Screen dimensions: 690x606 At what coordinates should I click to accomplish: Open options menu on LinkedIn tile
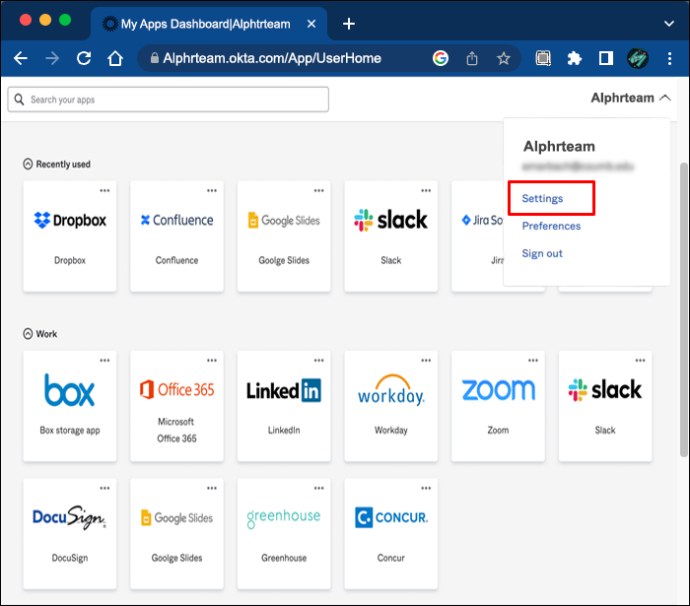click(319, 360)
